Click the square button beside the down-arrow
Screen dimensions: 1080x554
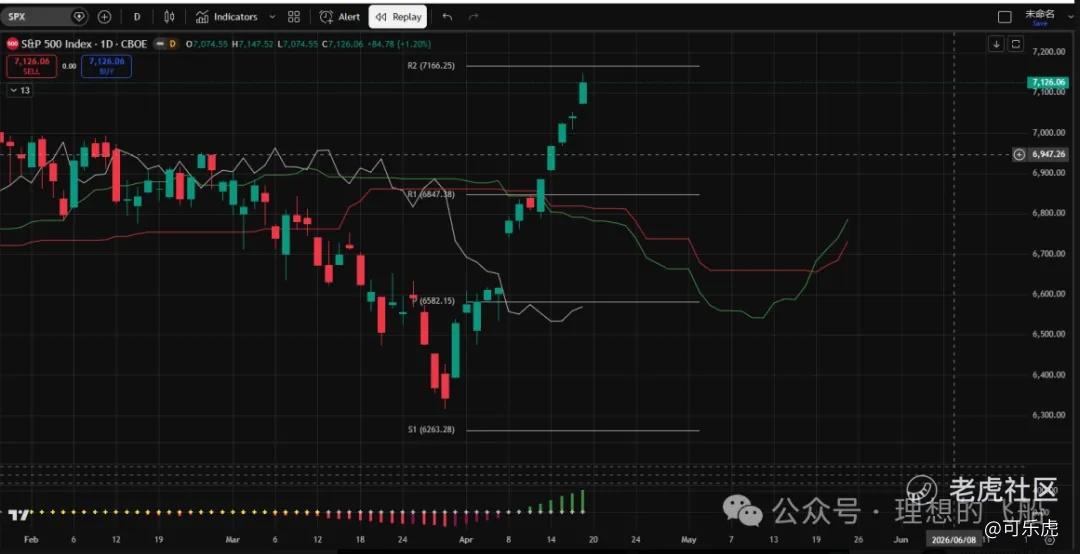click(1016, 44)
